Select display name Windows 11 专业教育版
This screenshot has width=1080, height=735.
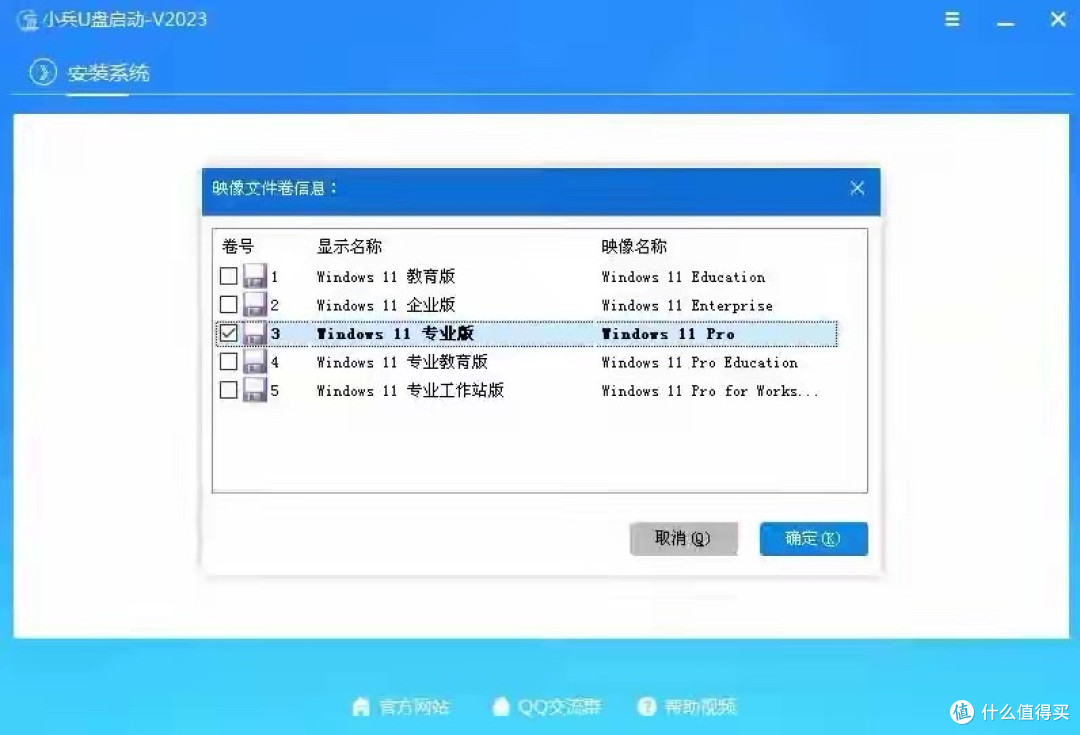click(x=402, y=362)
